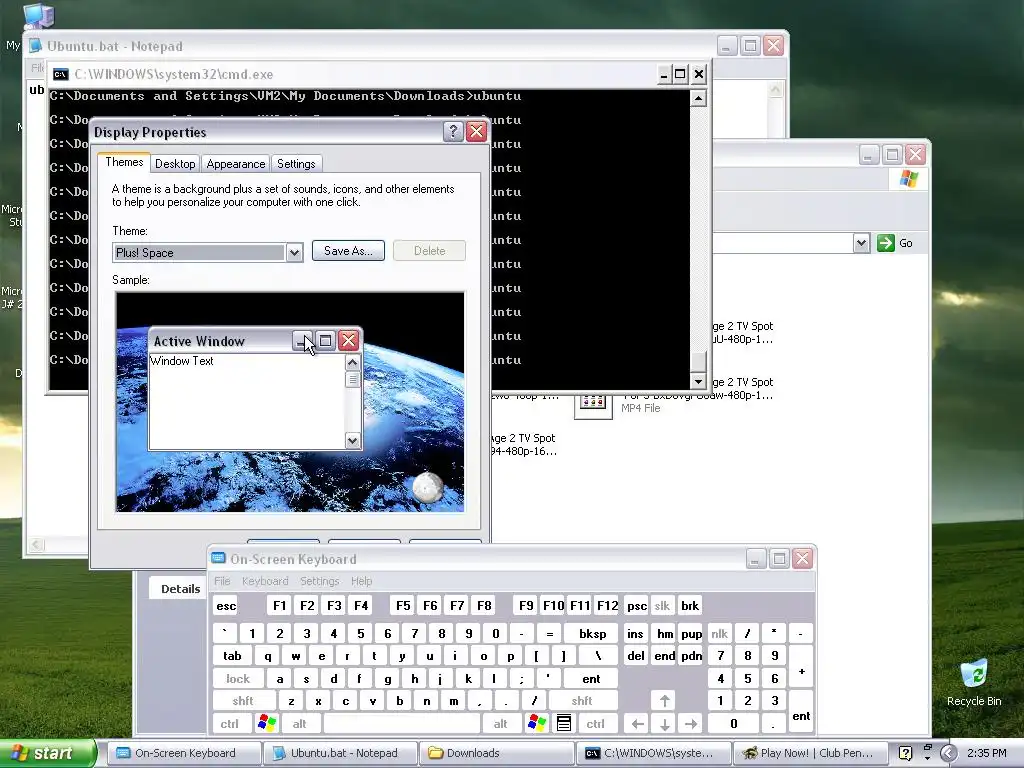Toggle the left shft key

pyautogui.click(x=243, y=701)
